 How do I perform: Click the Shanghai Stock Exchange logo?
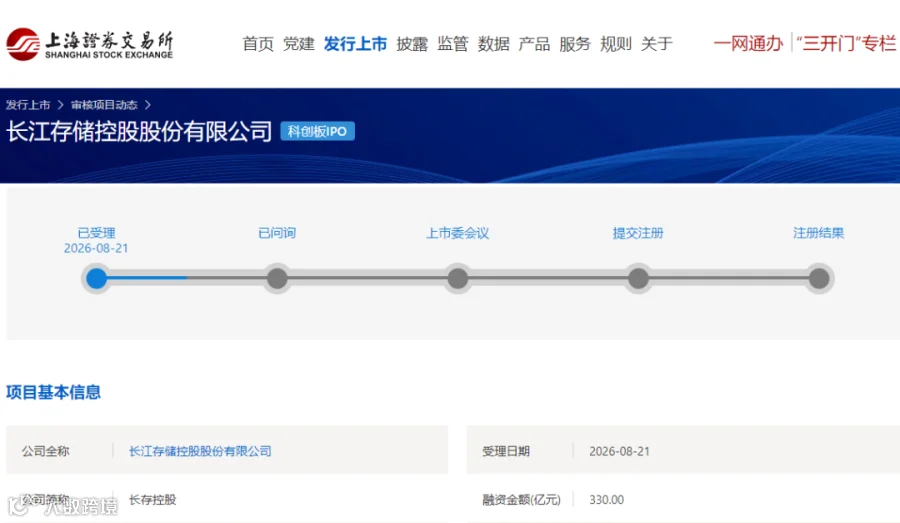pos(90,44)
